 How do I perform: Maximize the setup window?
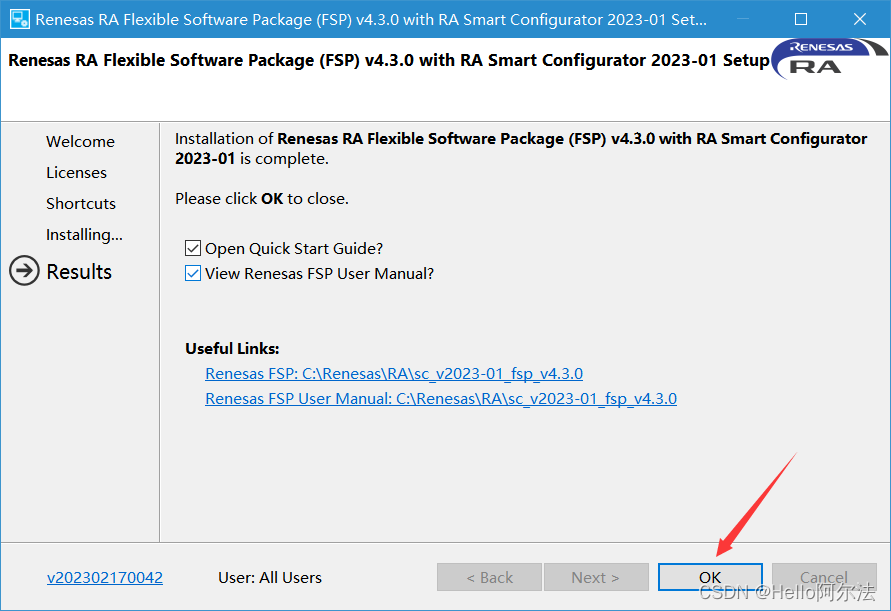800,19
